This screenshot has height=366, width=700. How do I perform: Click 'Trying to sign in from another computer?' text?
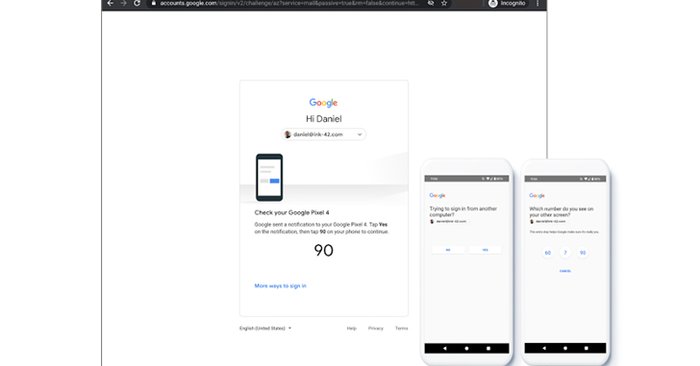463,212
